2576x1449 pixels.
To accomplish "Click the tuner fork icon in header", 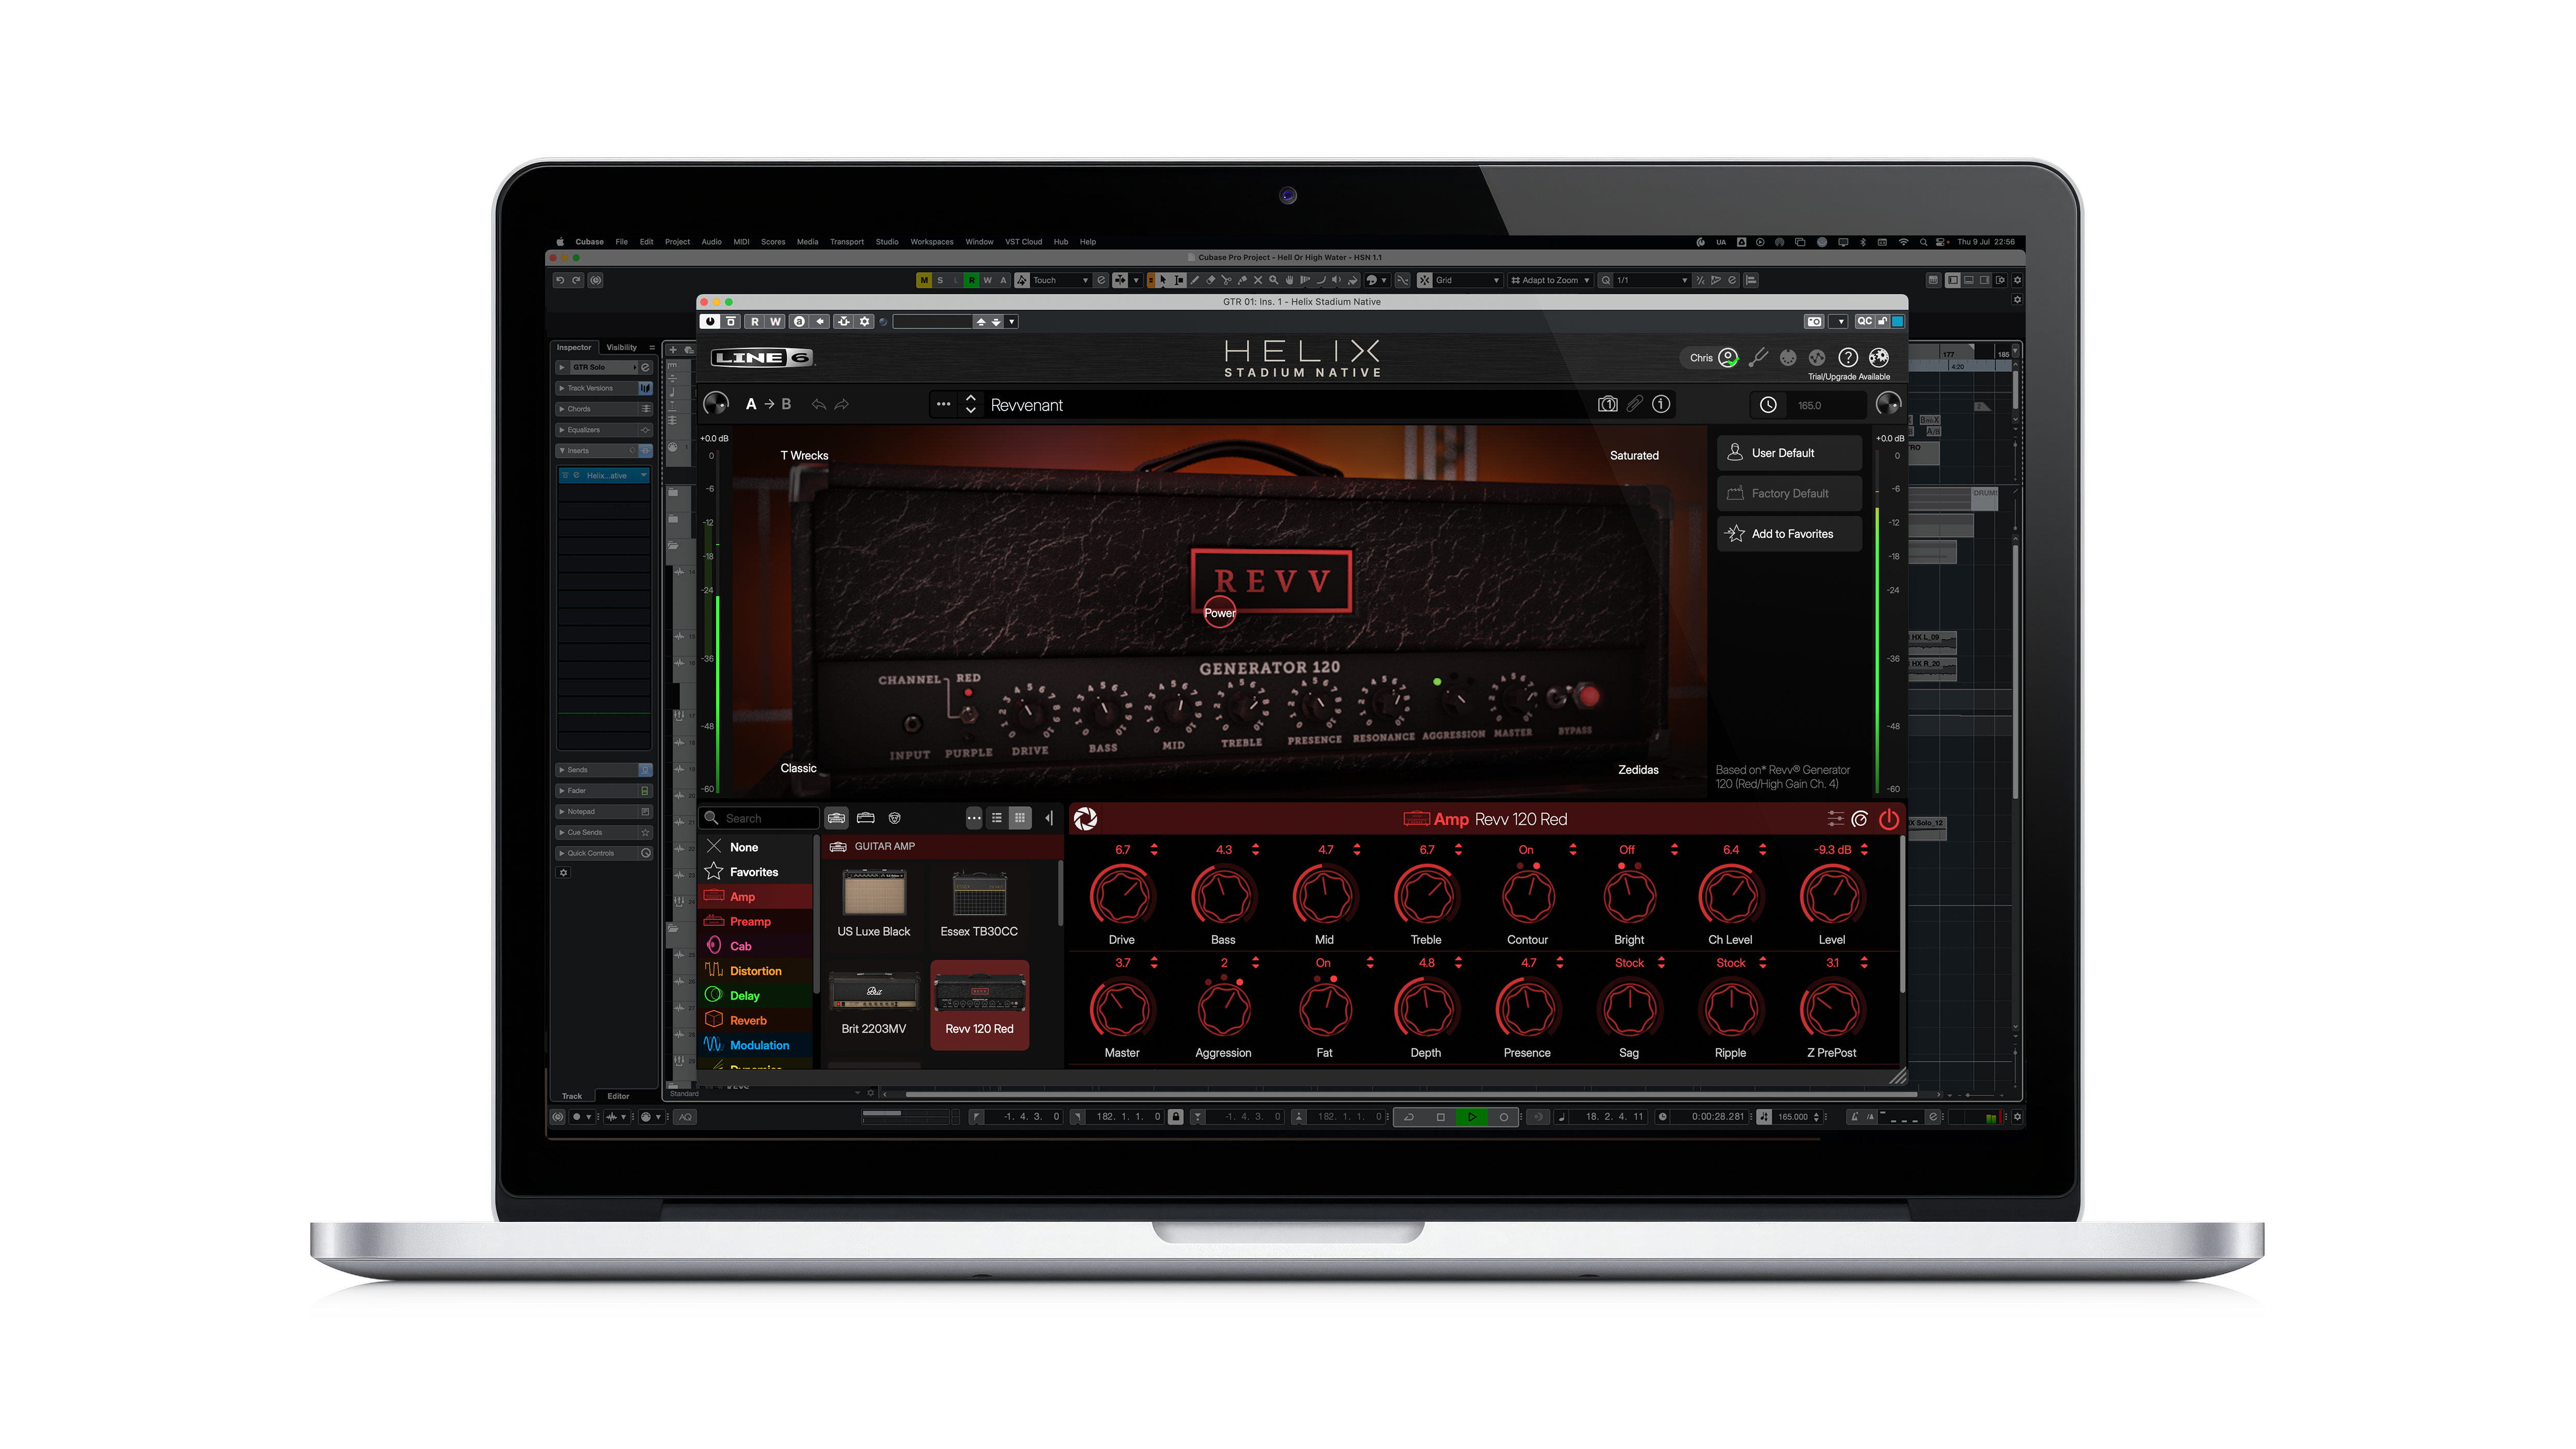I will 1758,357.
